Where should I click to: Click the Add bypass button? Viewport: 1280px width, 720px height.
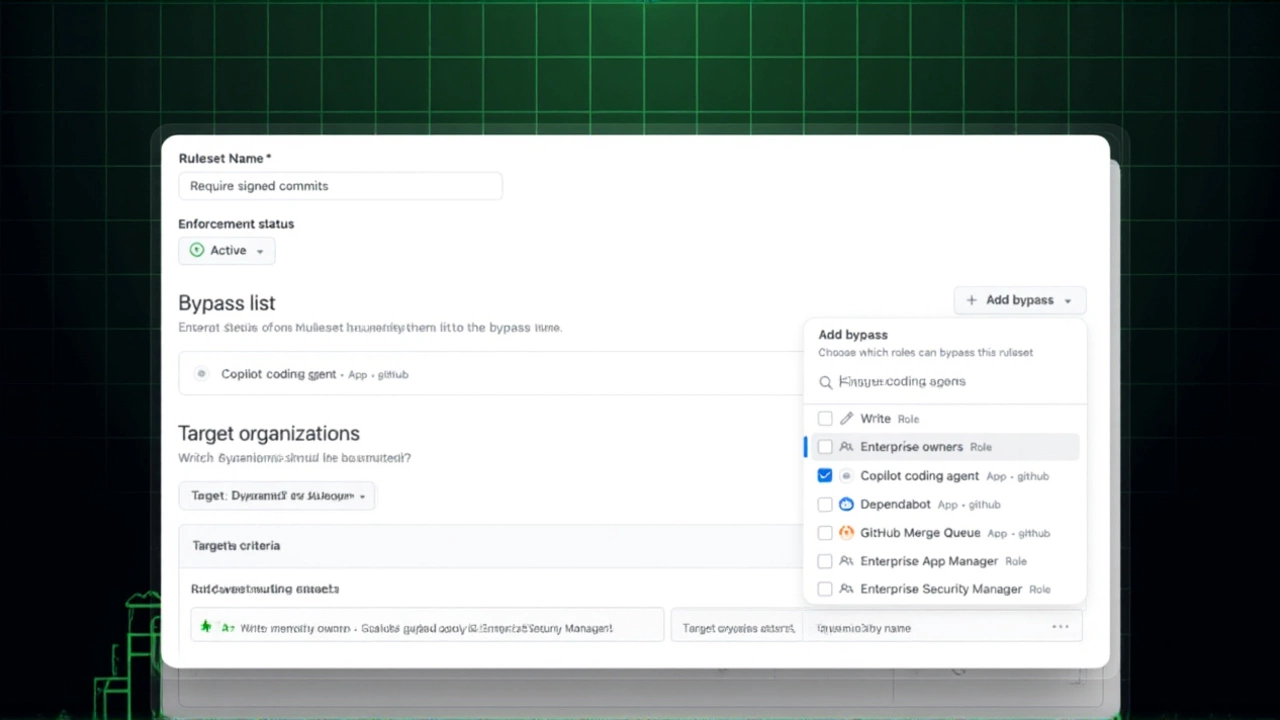point(1012,300)
